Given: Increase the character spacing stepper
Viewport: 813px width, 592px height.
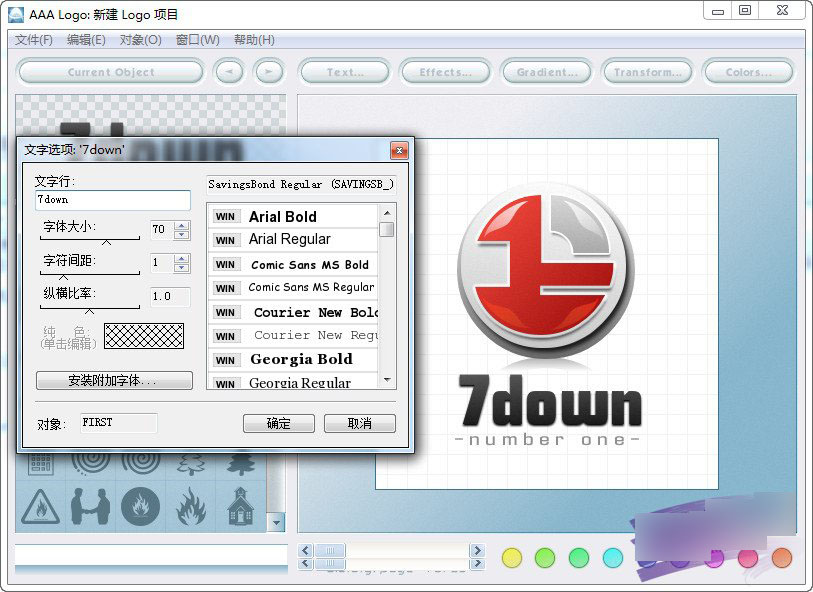Looking at the screenshot, I should (181, 259).
